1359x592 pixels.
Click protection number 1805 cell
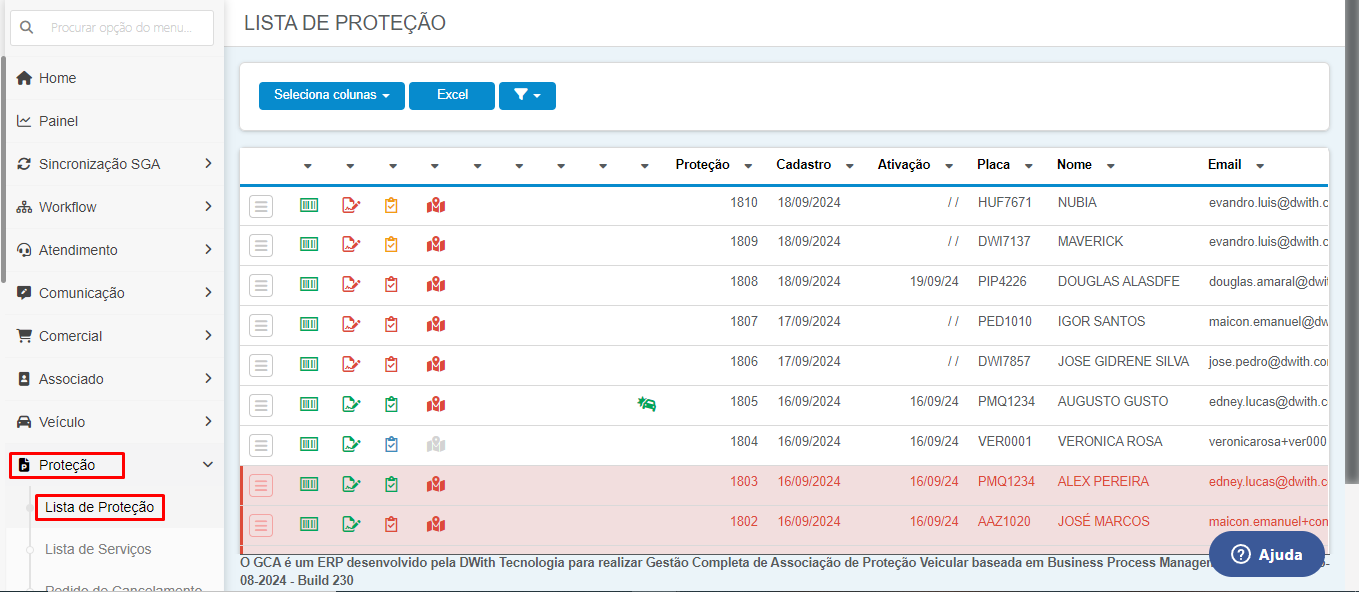click(x=743, y=401)
